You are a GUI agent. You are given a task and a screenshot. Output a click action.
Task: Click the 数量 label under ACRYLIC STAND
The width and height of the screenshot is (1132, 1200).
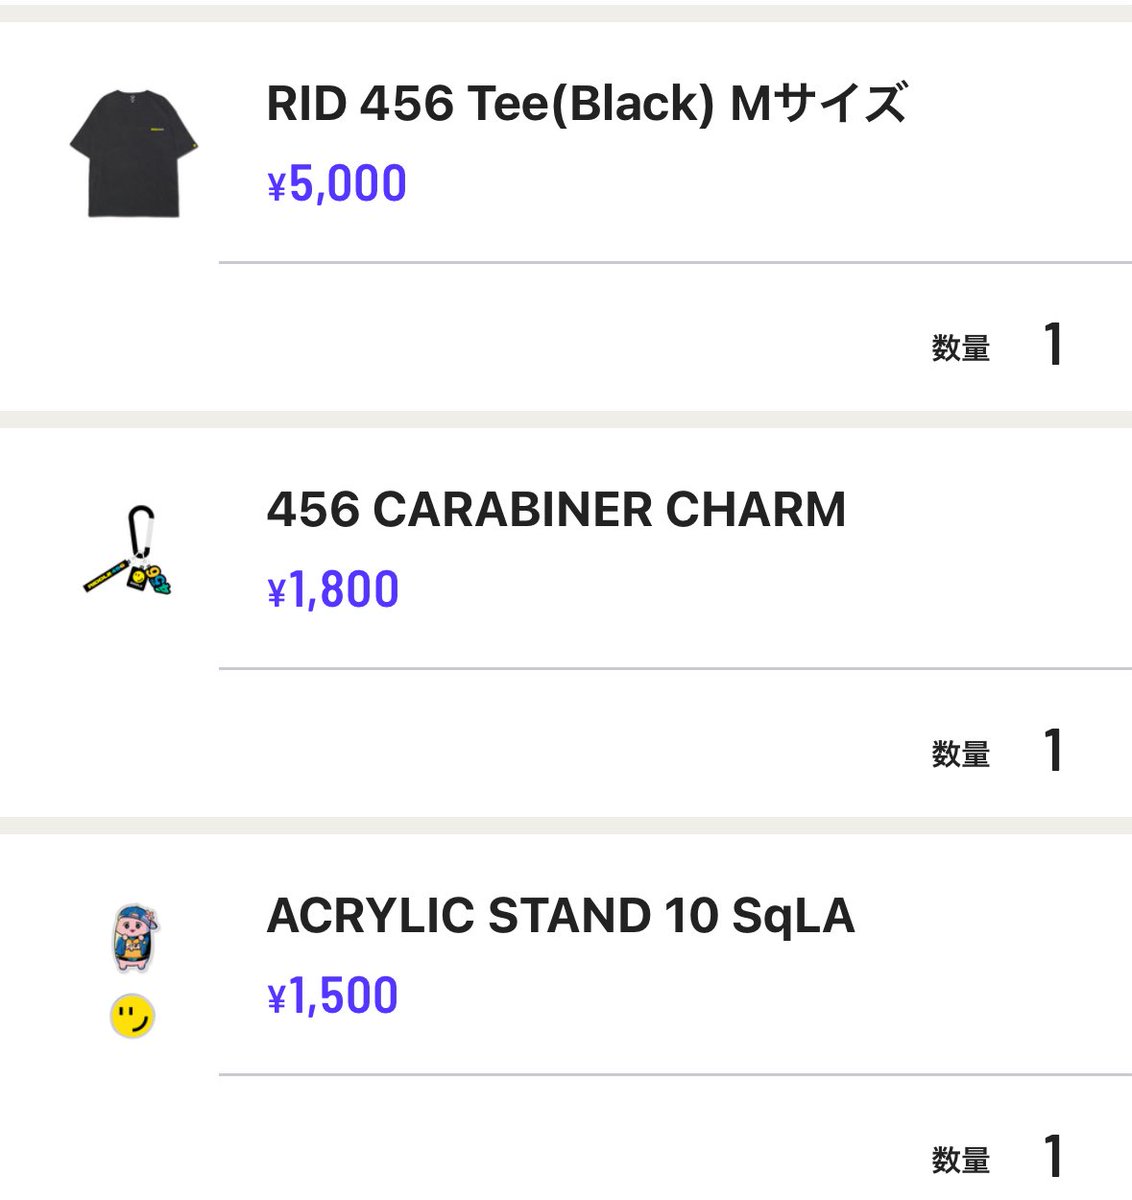pos(961,1160)
